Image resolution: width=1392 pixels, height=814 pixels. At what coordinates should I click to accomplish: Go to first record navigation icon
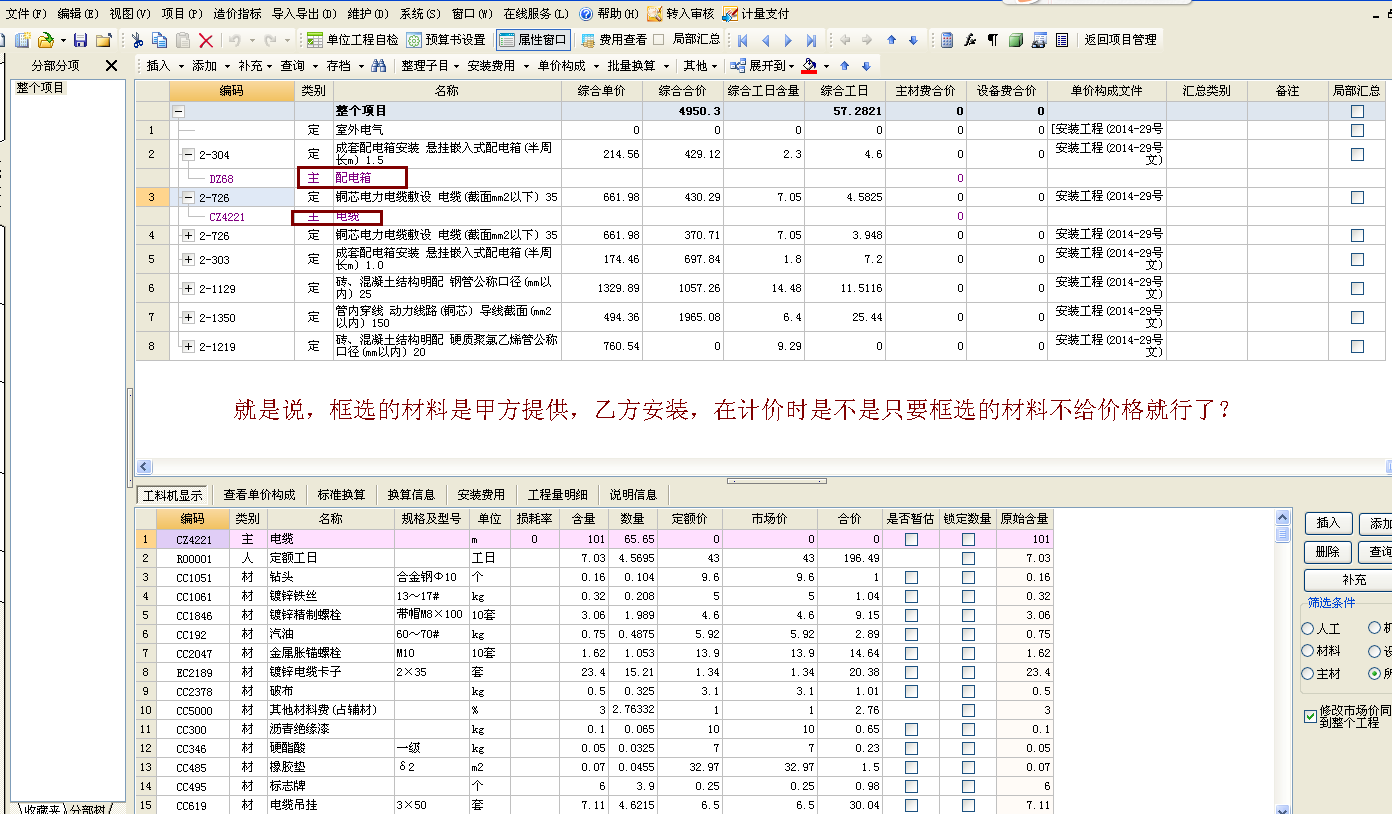coord(742,40)
